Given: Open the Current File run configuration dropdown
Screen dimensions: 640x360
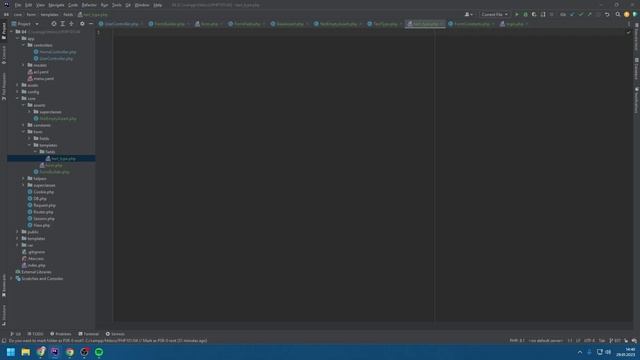Looking at the screenshot, I should [x=494, y=14].
